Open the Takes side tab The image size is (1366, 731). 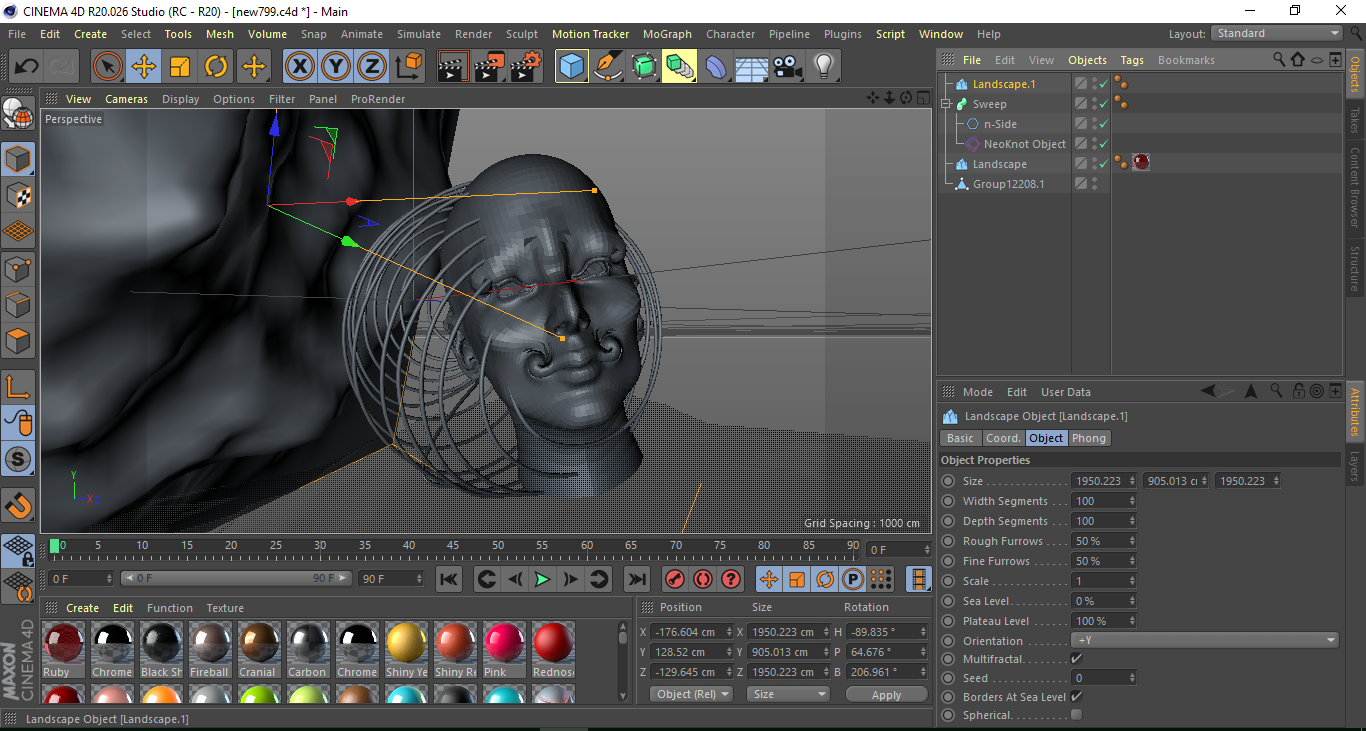point(1355,120)
